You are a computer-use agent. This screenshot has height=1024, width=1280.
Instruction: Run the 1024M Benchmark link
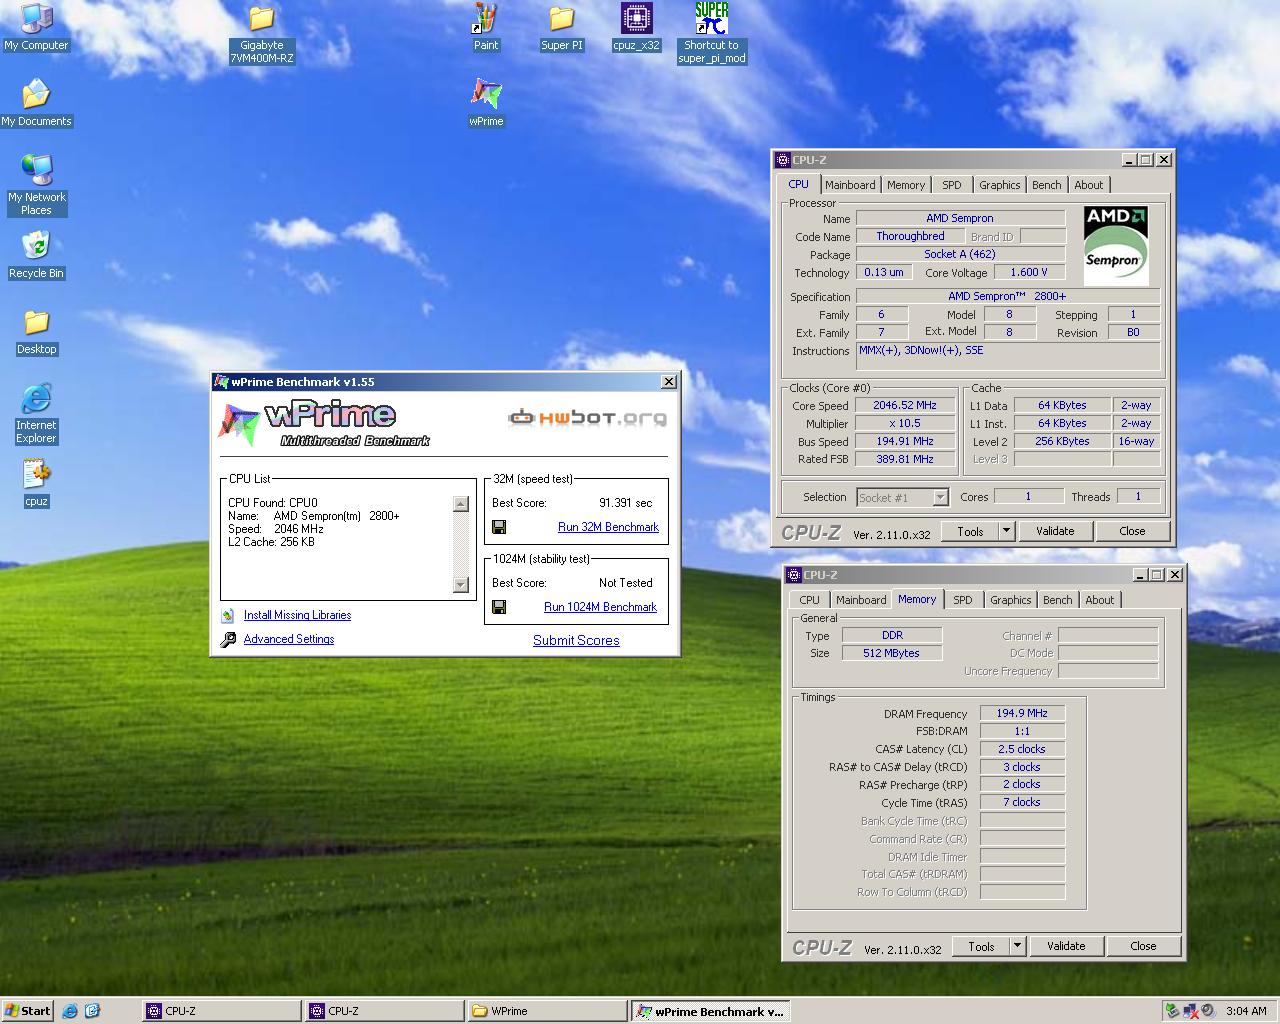600,607
